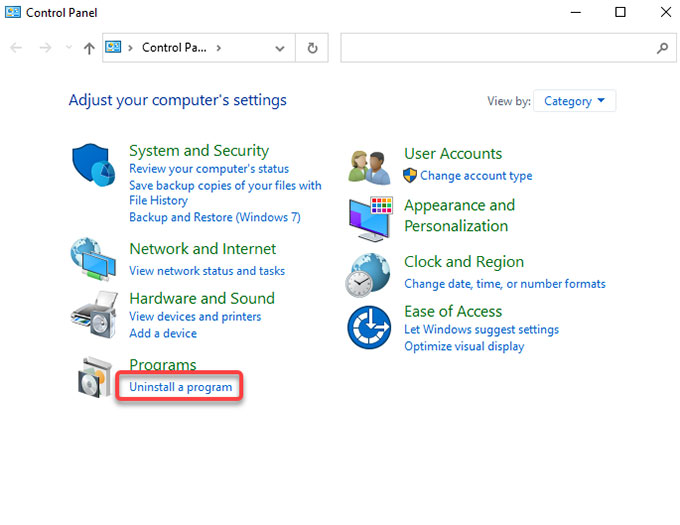Open the Appearance and Personalization monitor icon
Screen dimensions: 680x525
[371, 218]
